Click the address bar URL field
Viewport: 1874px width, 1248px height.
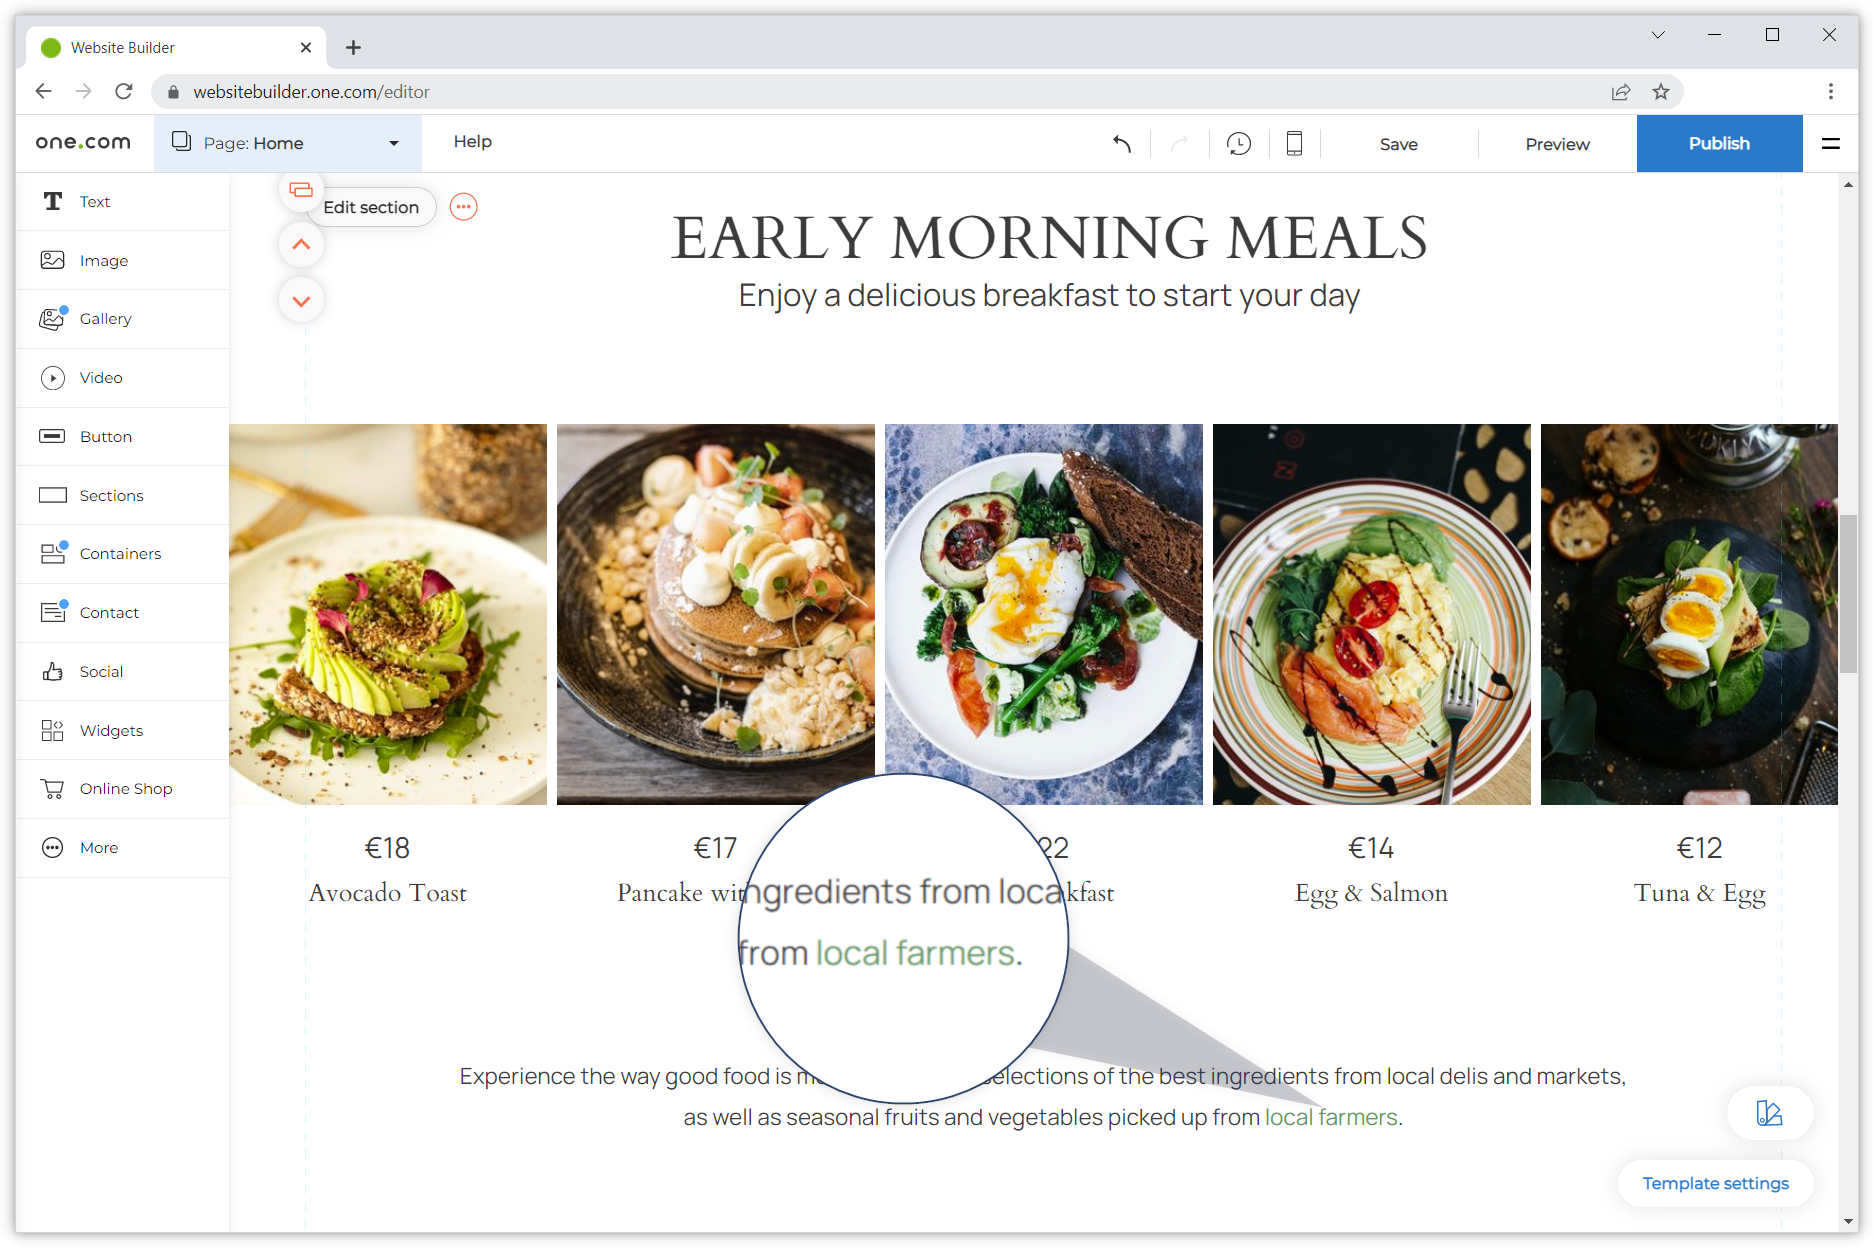coord(800,92)
